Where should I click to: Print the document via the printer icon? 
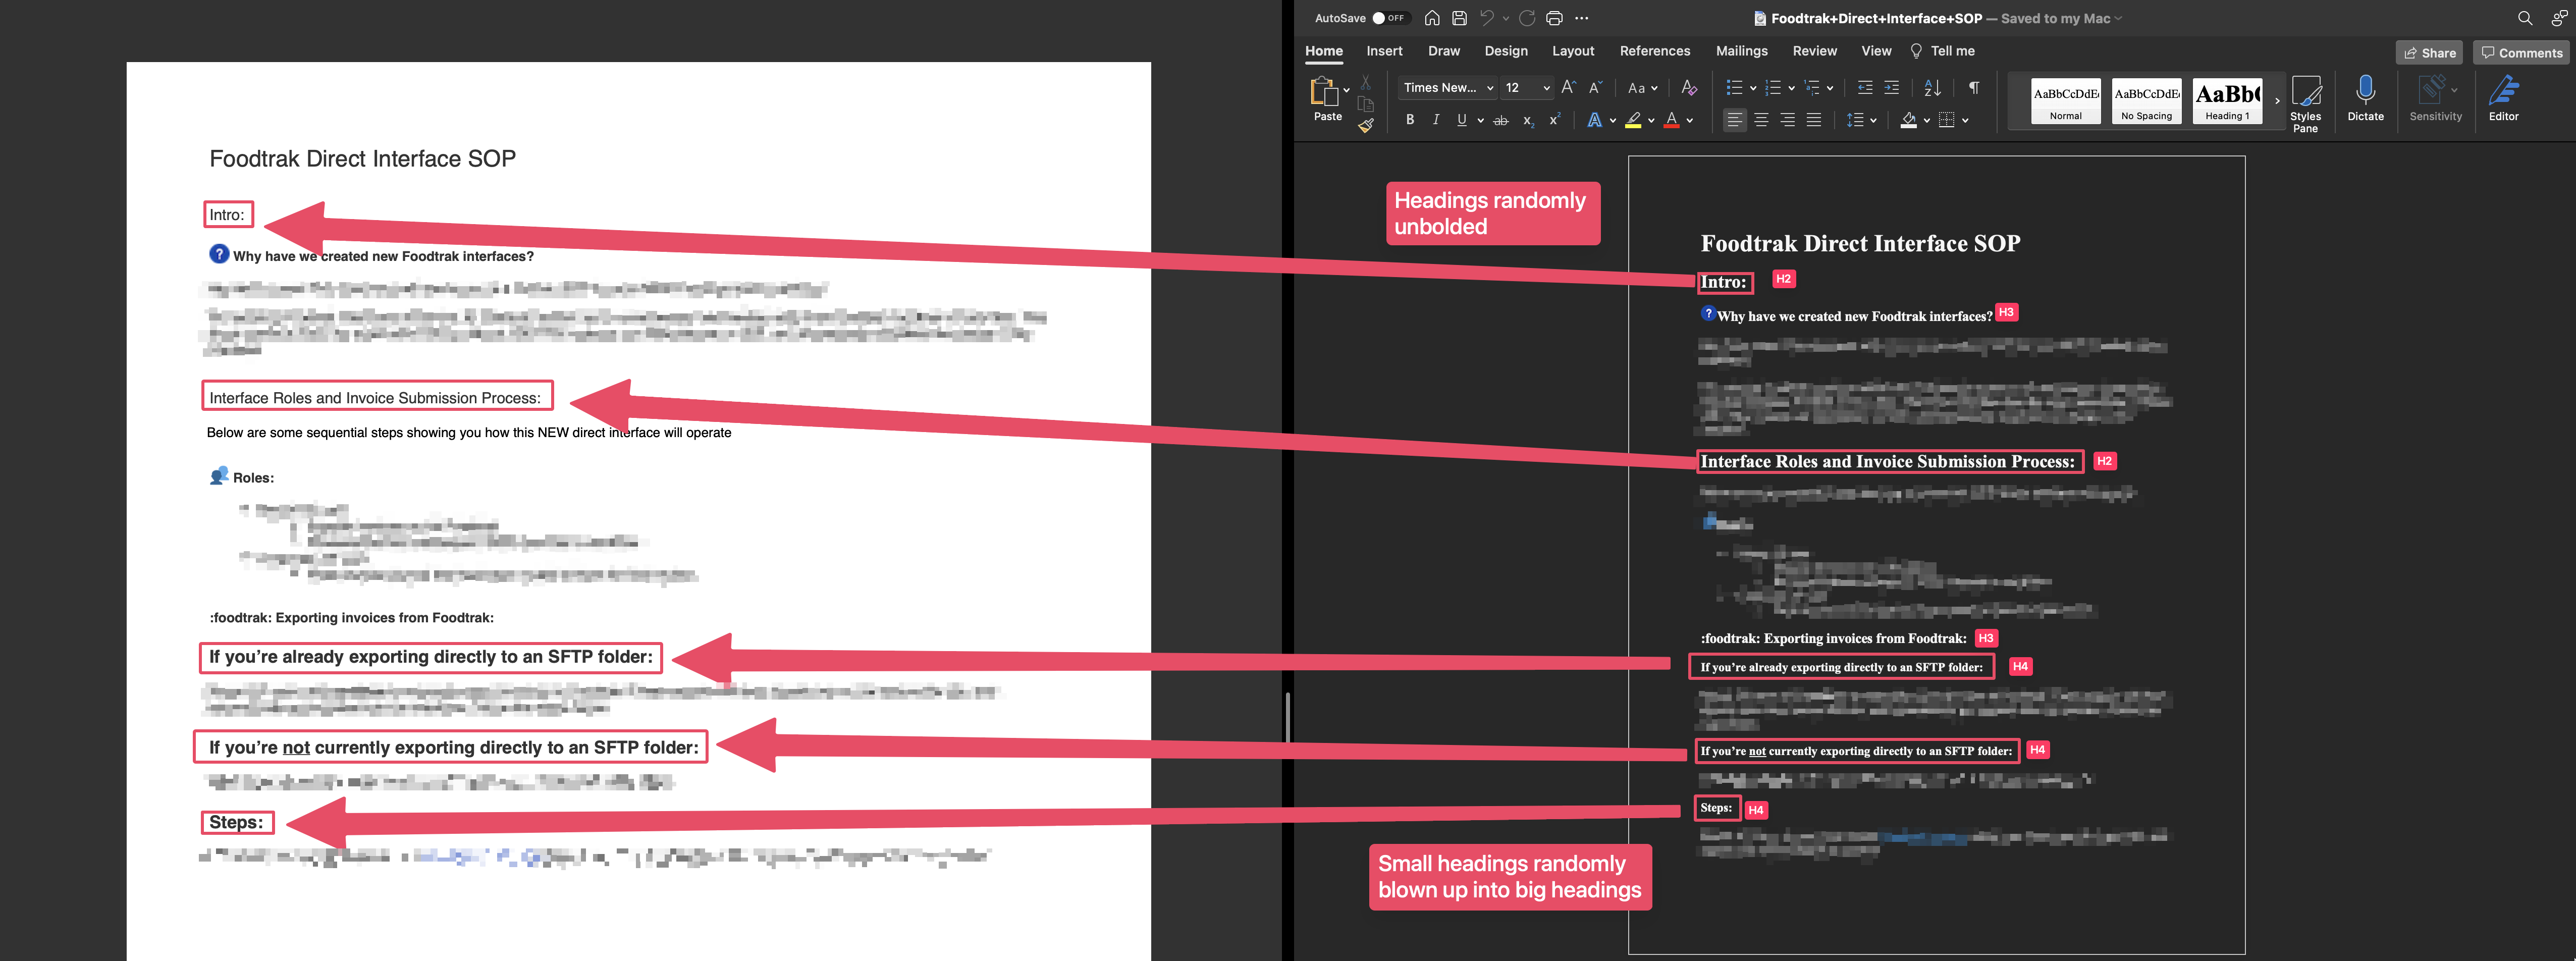[1554, 18]
